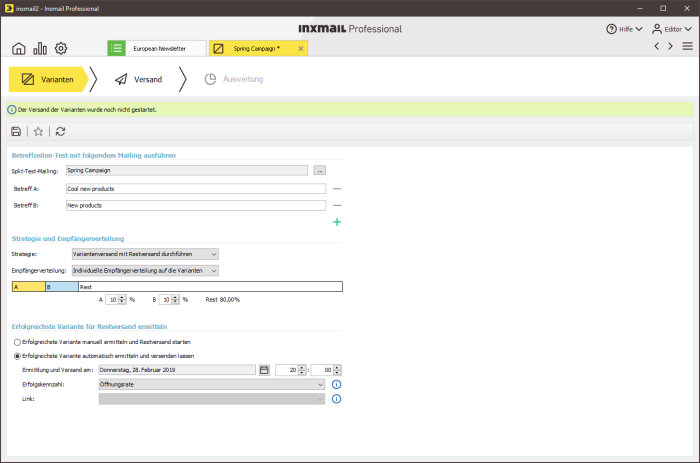Image resolution: width=700 pixels, height=463 pixels.
Task: Select manual determination of best variant
Action: click(17, 342)
